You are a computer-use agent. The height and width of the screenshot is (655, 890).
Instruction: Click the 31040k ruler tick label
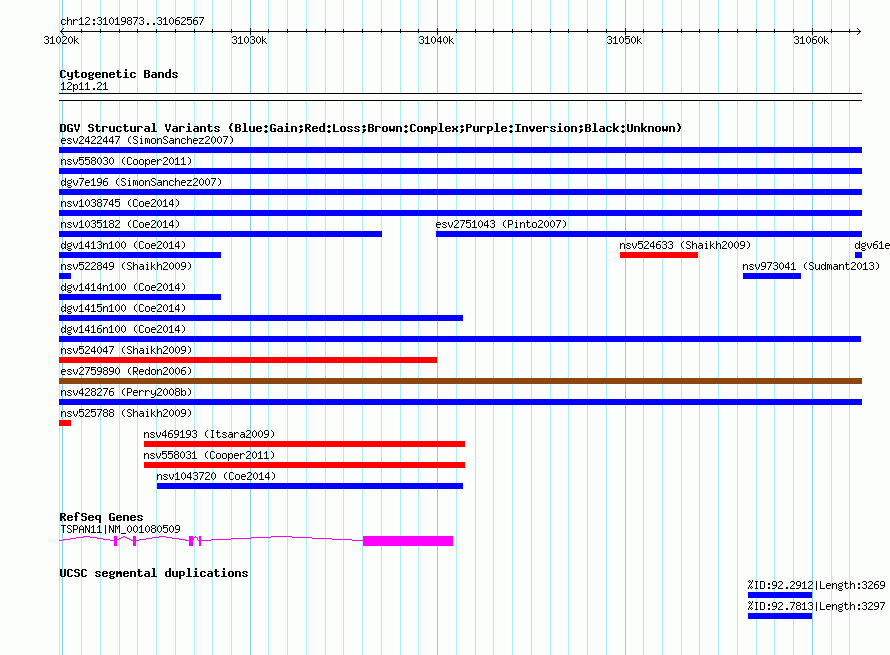[x=436, y=40]
